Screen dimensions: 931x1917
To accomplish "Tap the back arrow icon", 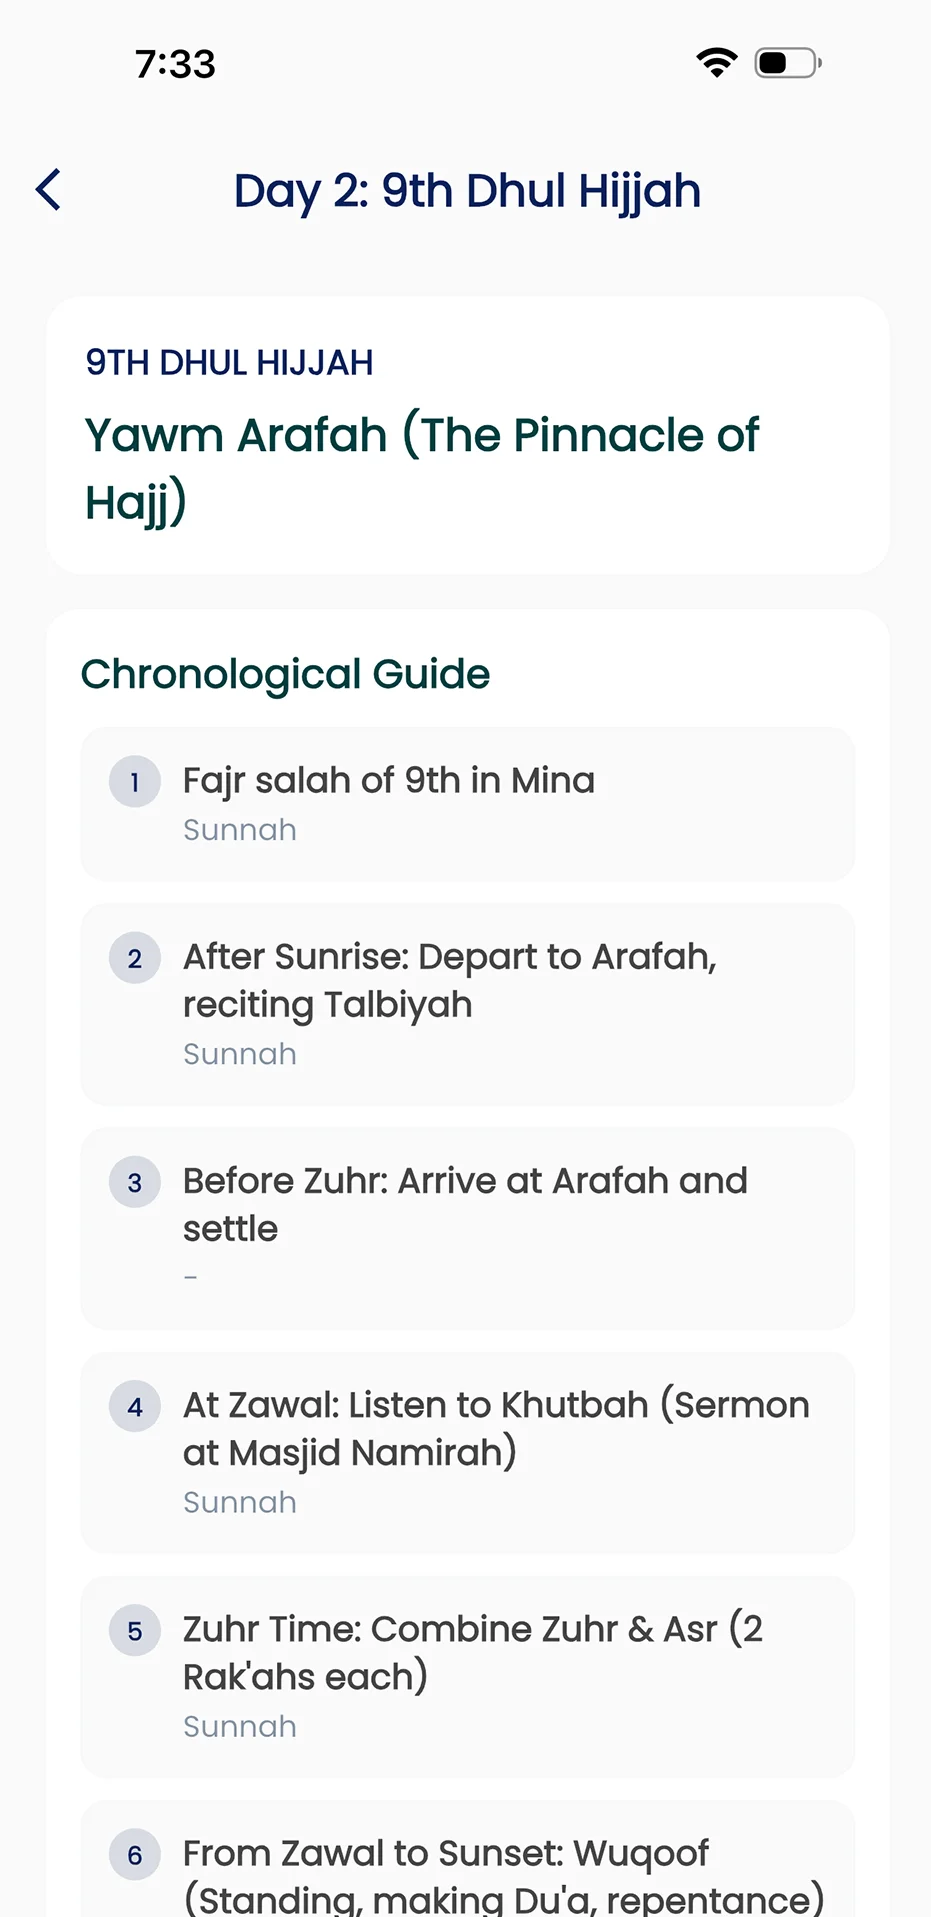I will coord(48,190).
